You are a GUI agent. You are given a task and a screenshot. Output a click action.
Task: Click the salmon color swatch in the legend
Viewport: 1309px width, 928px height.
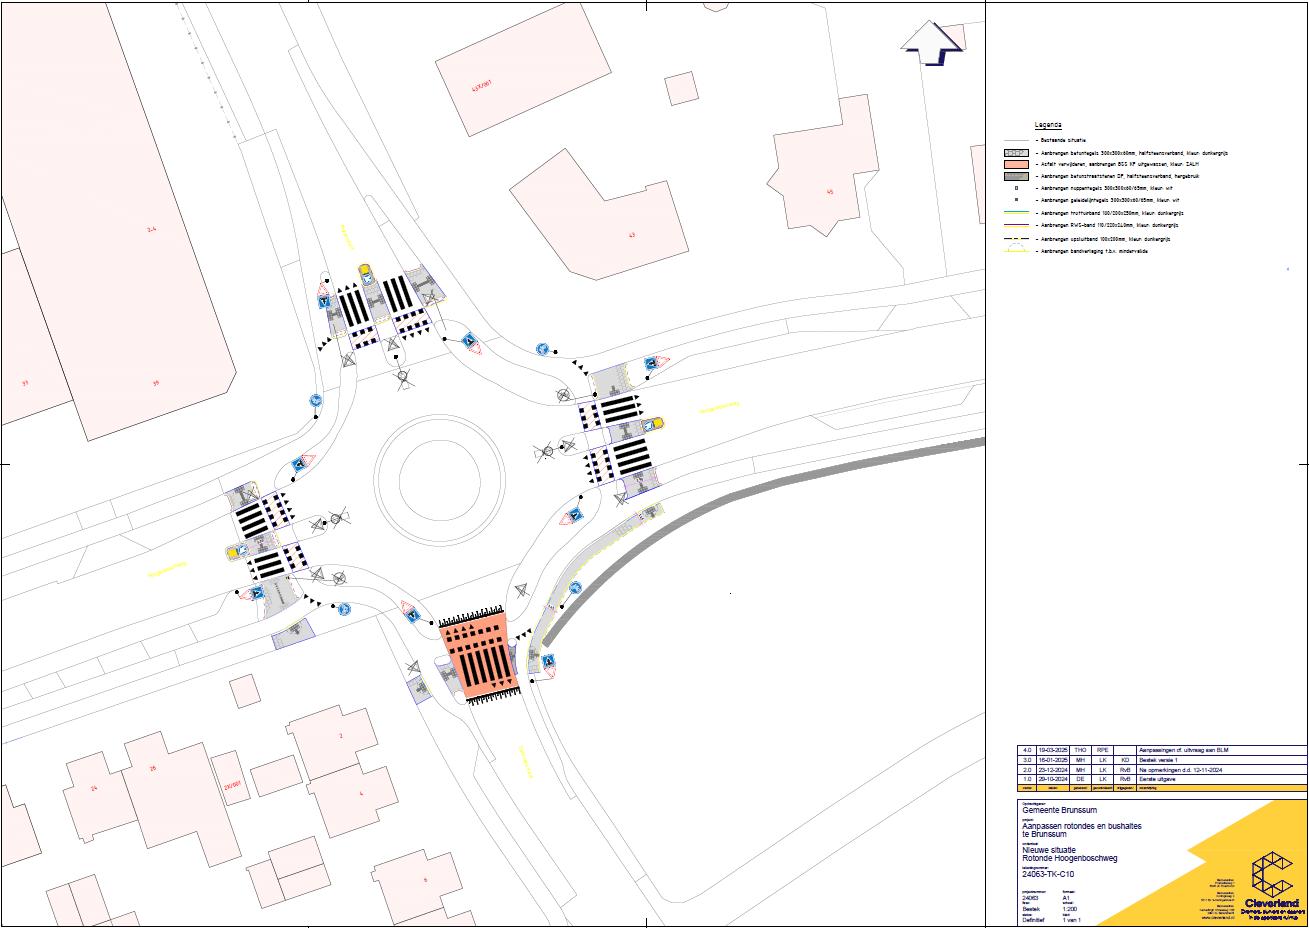click(1017, 164)
